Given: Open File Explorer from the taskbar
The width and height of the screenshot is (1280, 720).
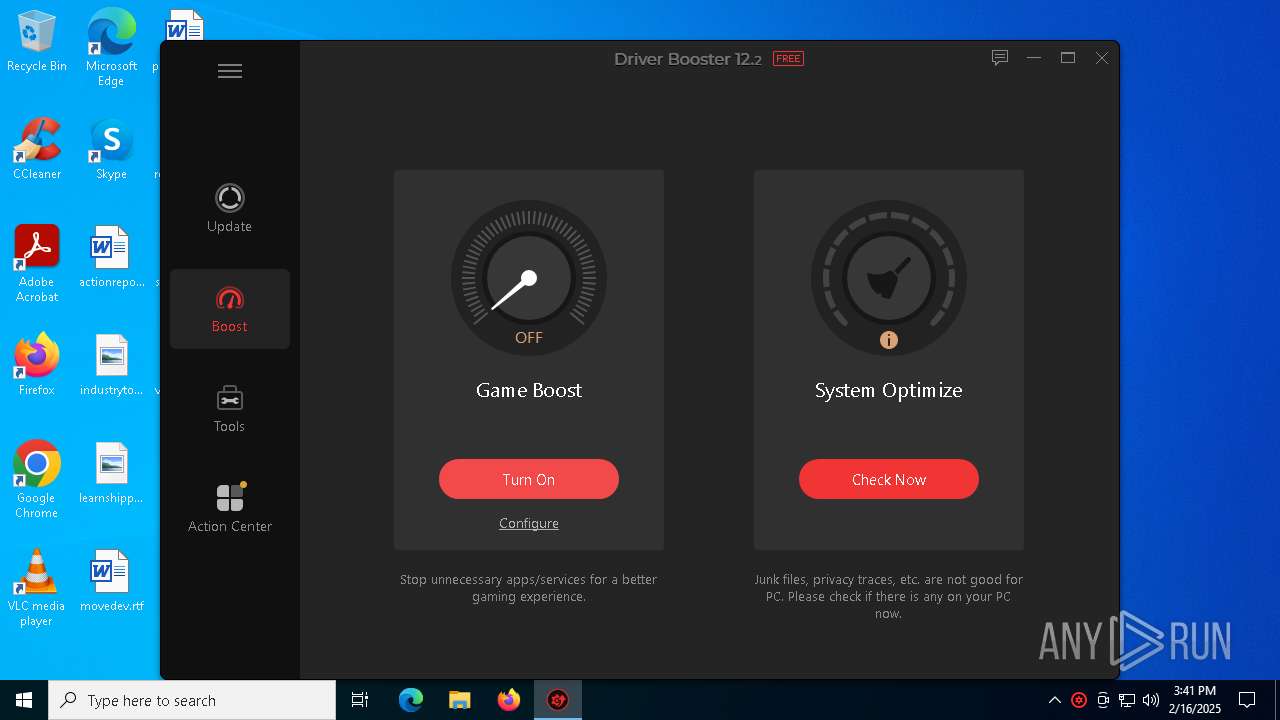Looking at the screenshot, I should tap(459, 700).
